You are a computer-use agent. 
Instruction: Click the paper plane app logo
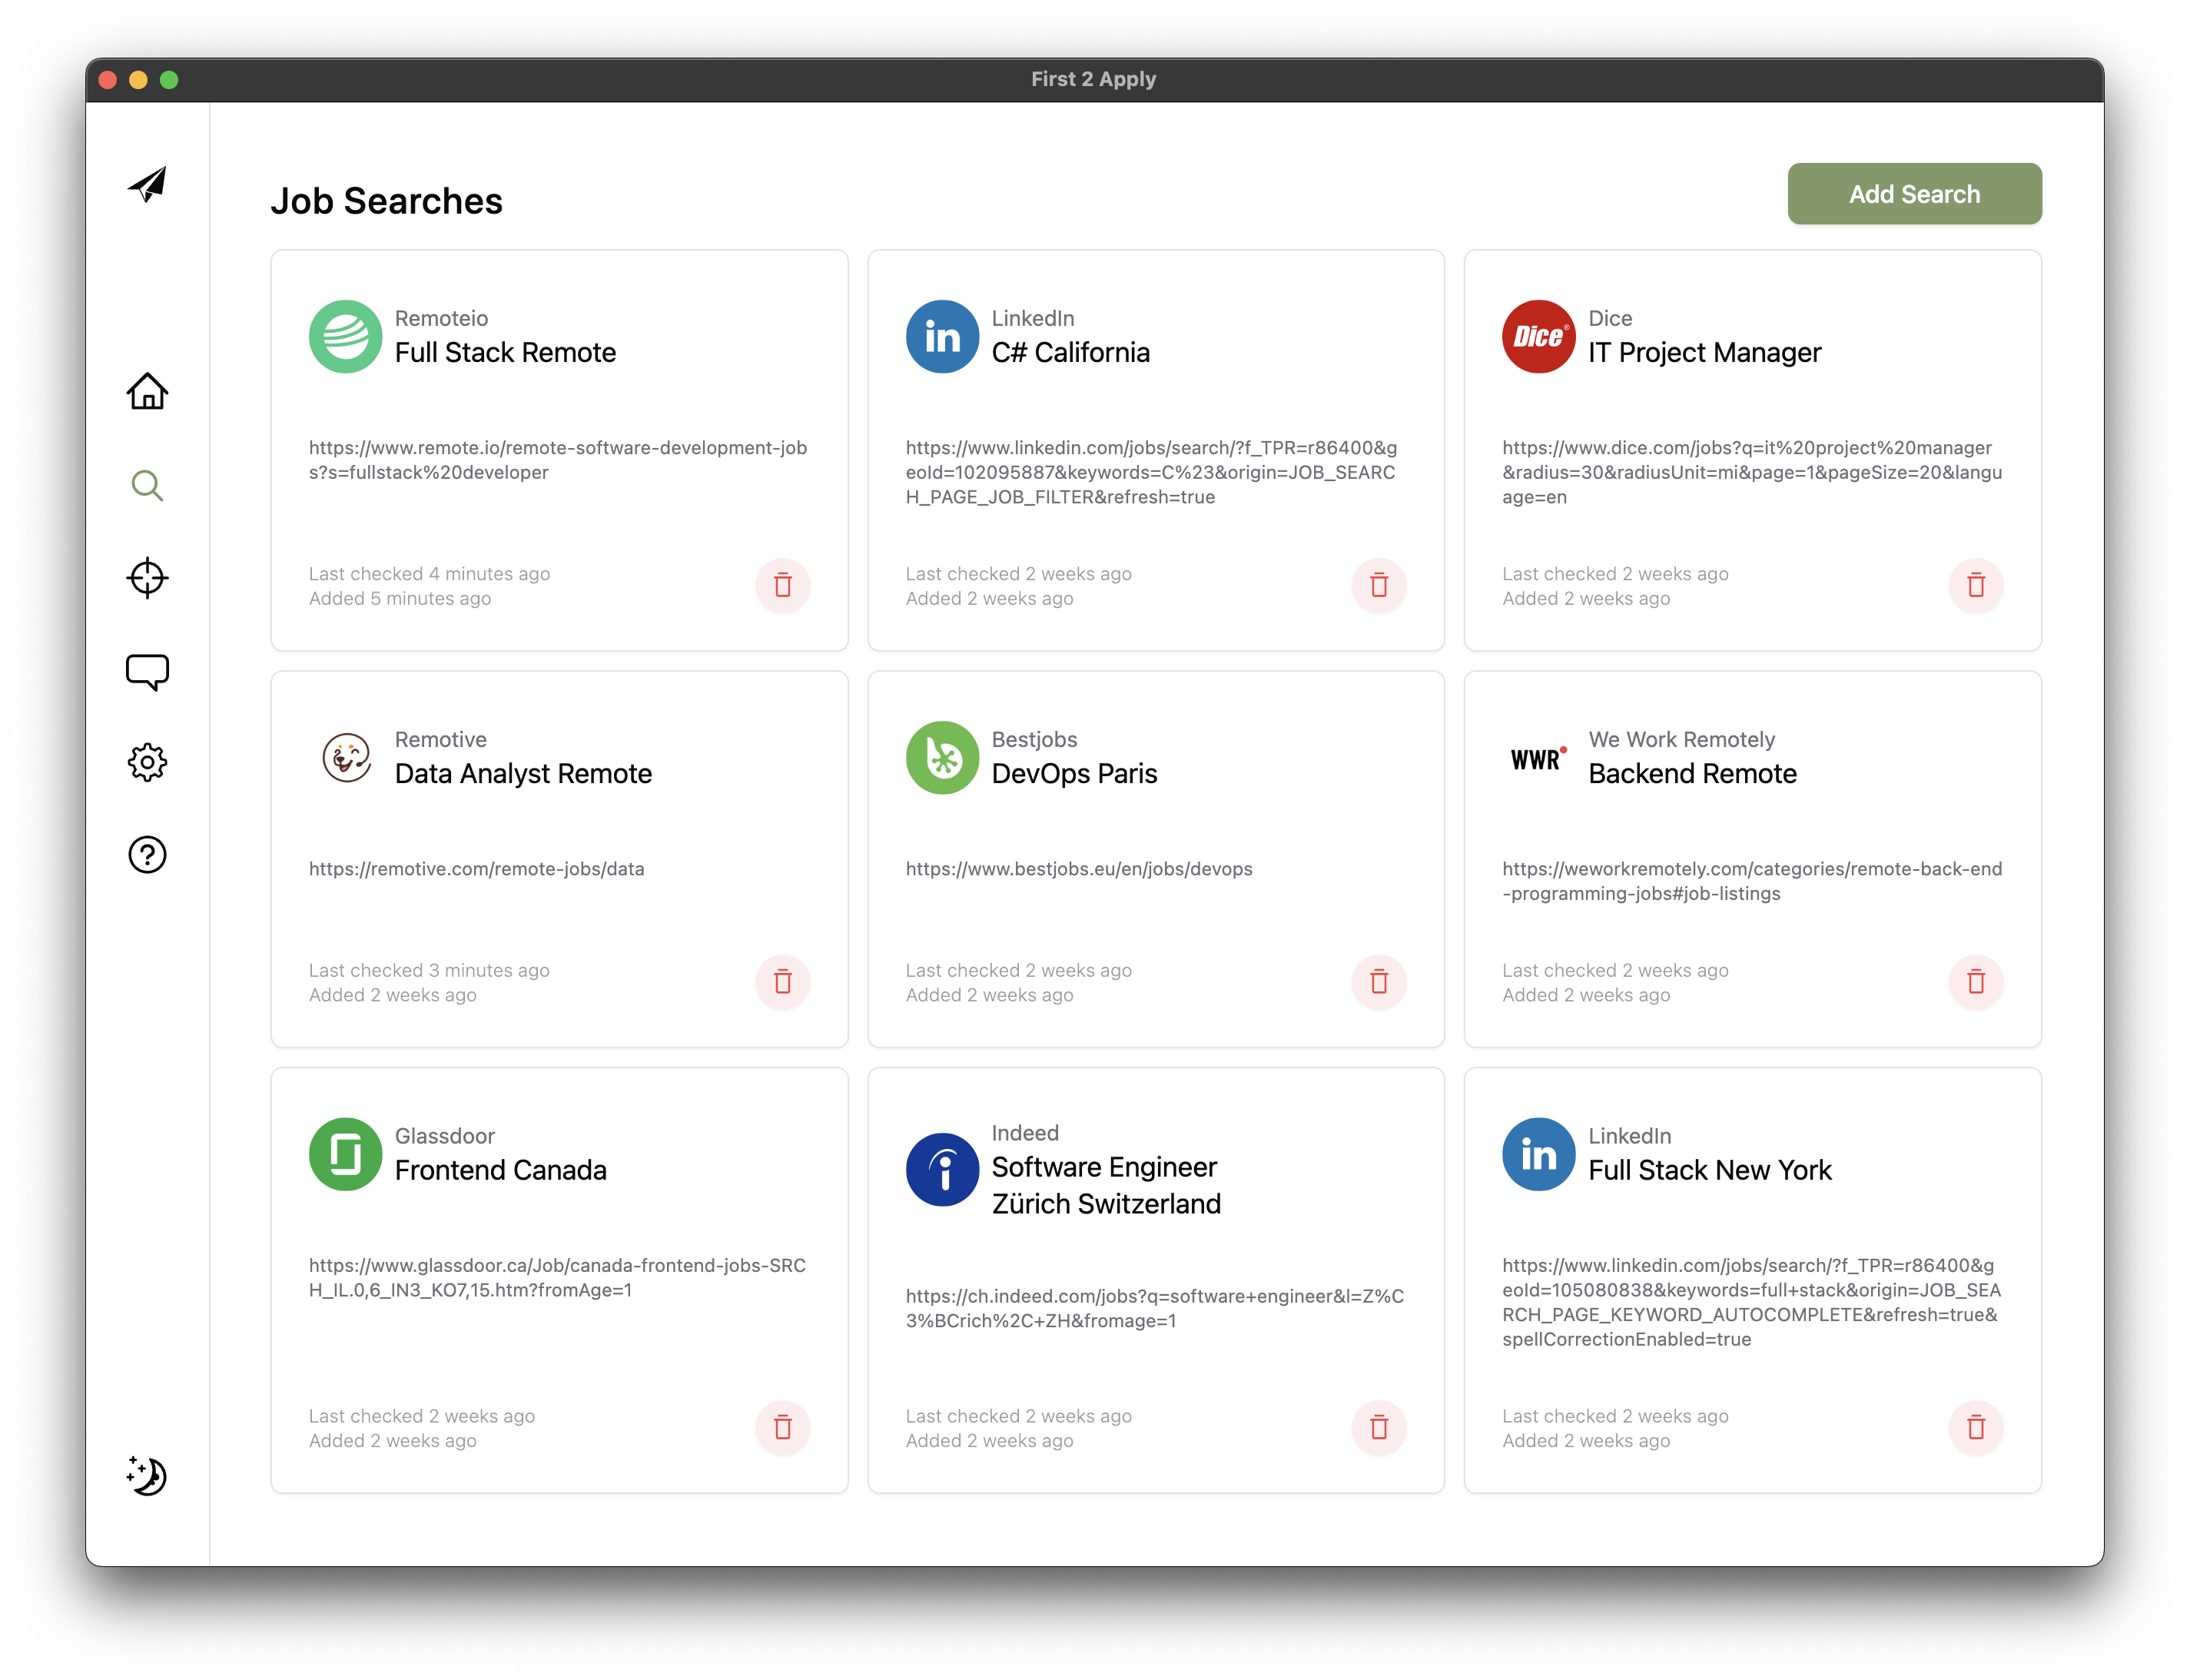pos(147,184)
